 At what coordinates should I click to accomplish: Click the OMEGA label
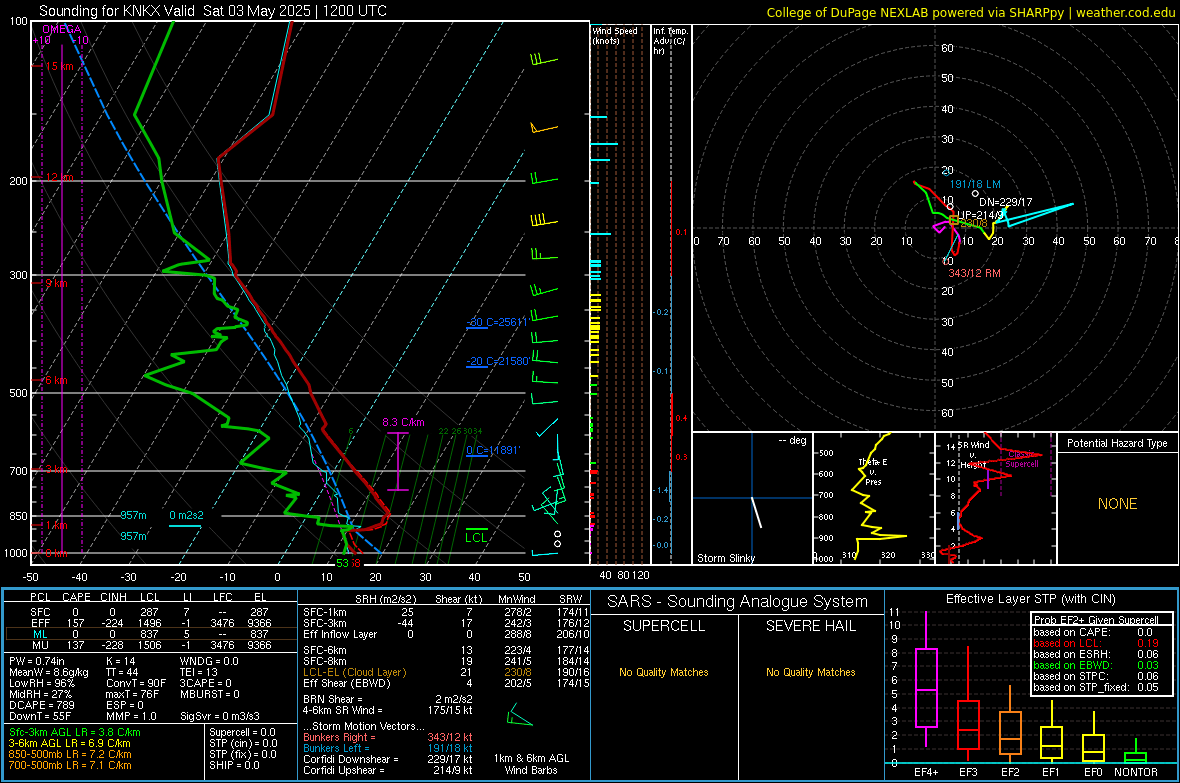62,29
